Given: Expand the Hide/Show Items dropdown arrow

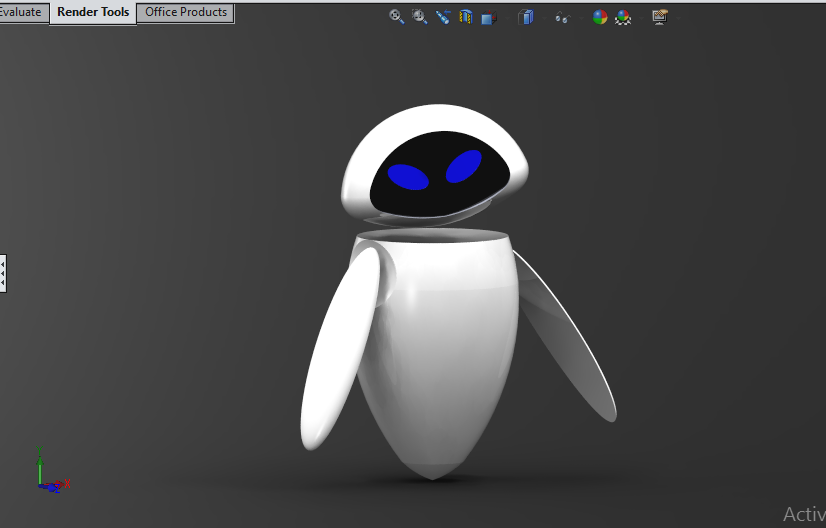Looking at the screenshot, I should click(x=581, y=18).
